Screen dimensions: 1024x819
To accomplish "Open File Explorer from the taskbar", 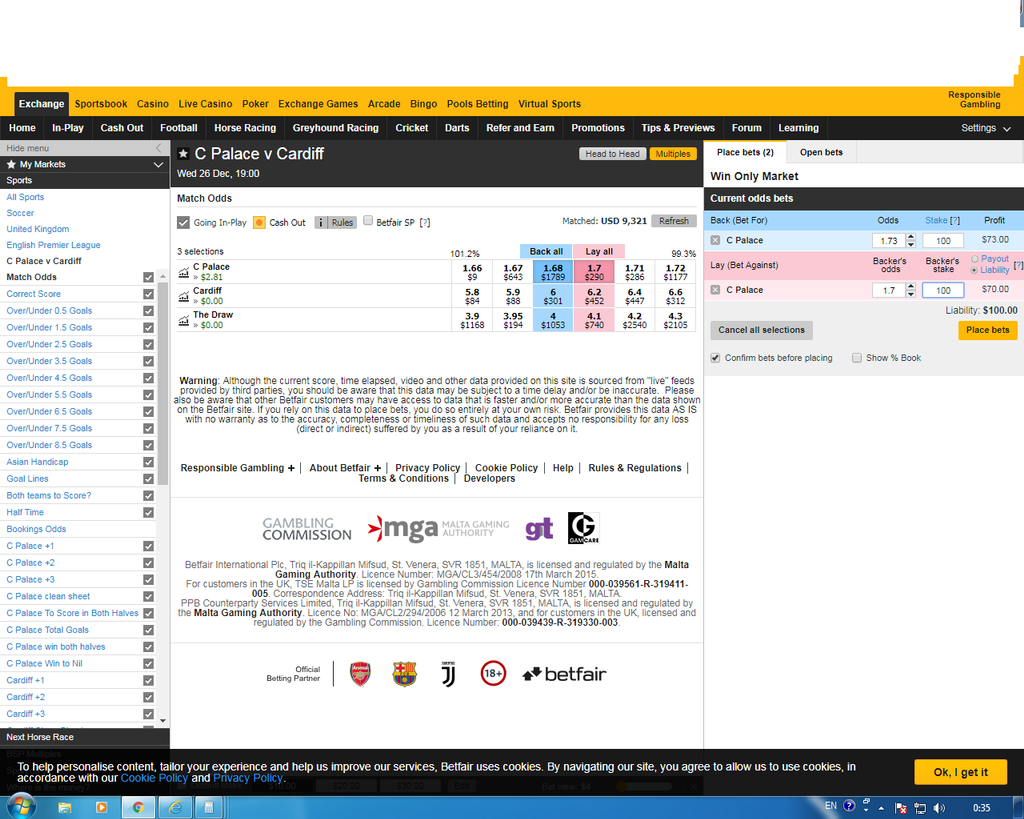I will [65, 808].
